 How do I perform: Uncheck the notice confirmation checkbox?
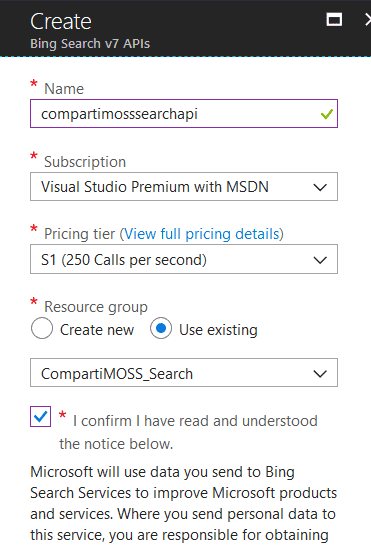click(x=40, y=416)
